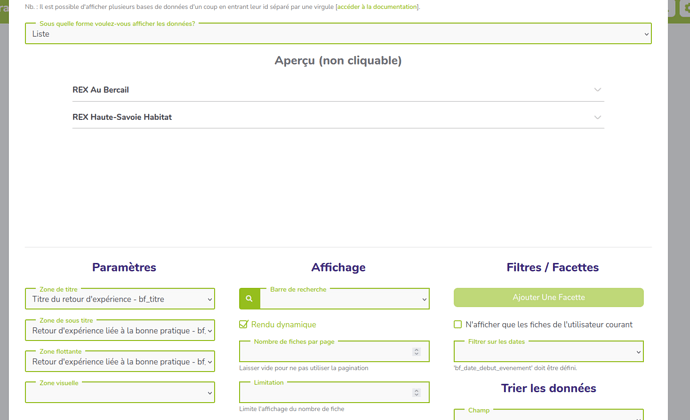Expand the REX Haute-Savoie Habitat chevron
The height and width of the screenshot is (420, 690).
597,117
